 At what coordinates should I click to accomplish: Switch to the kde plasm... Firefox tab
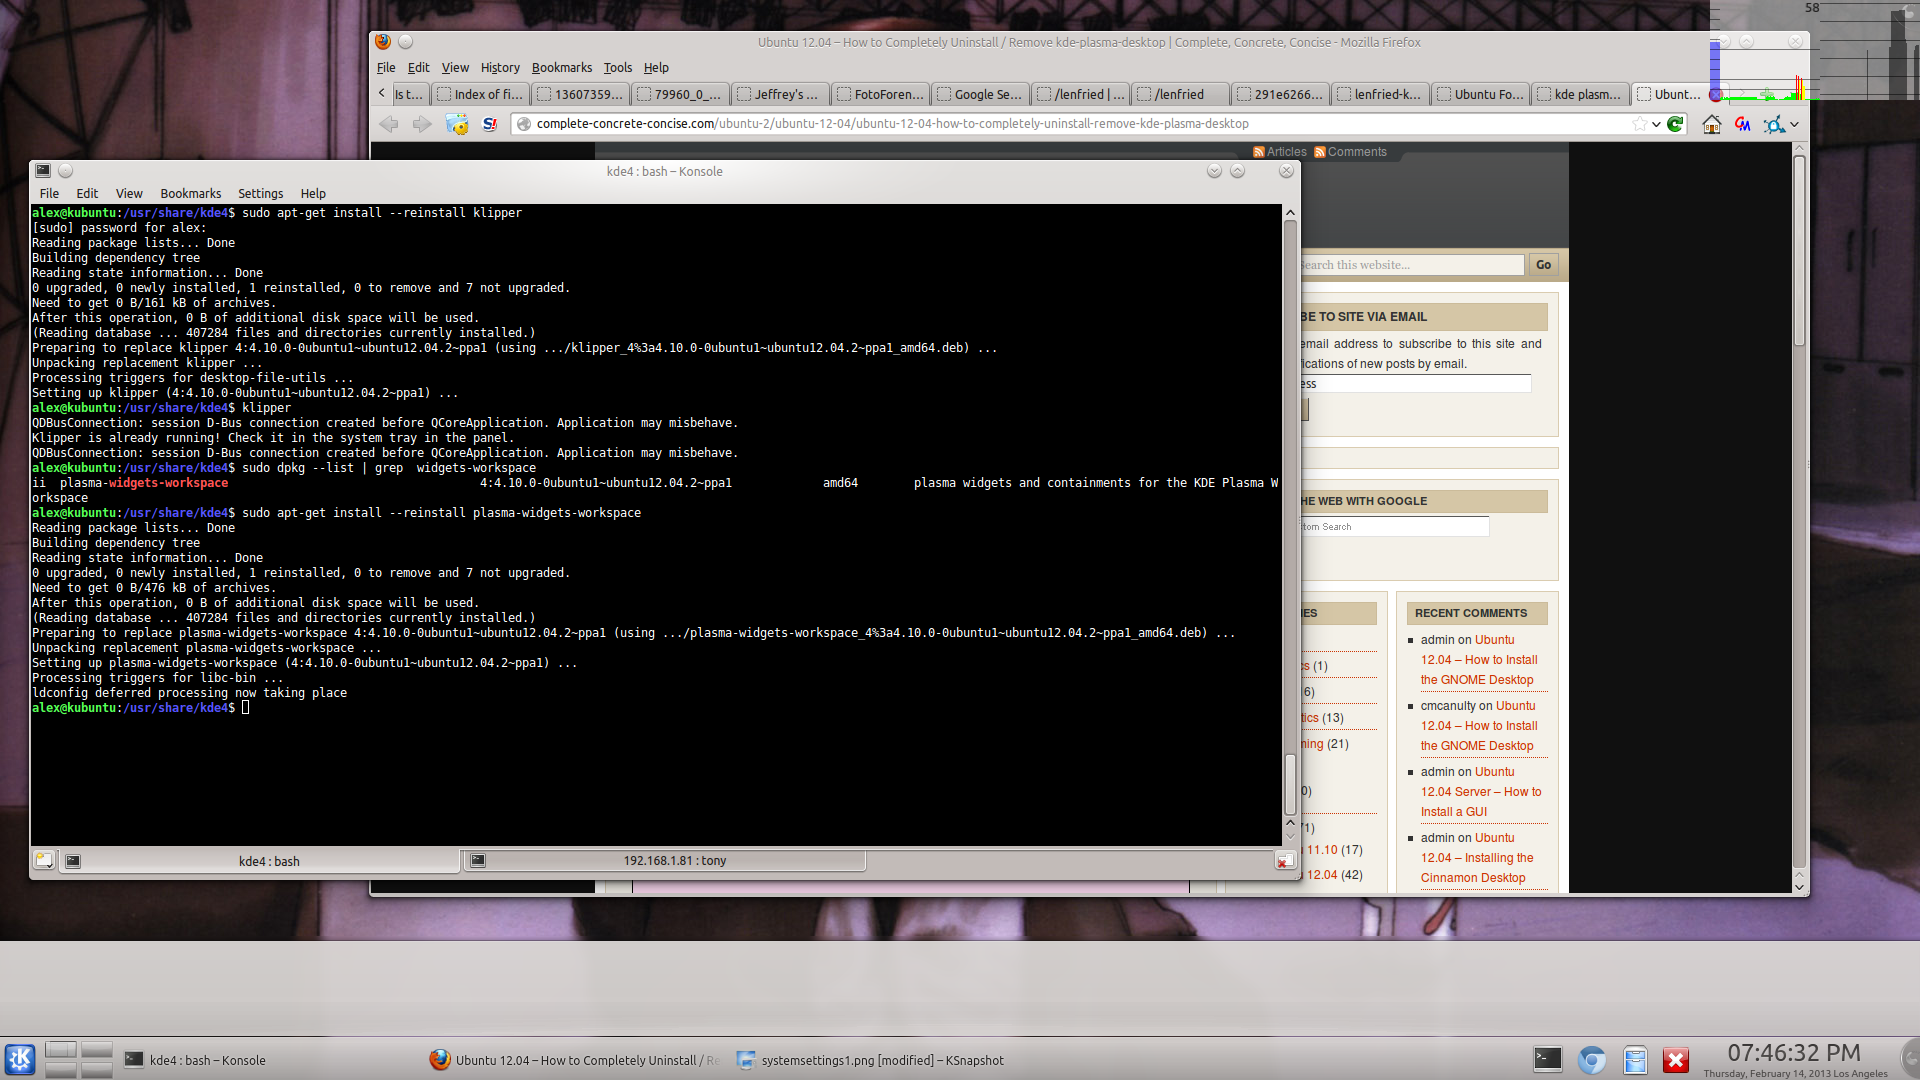point(1579,94)
